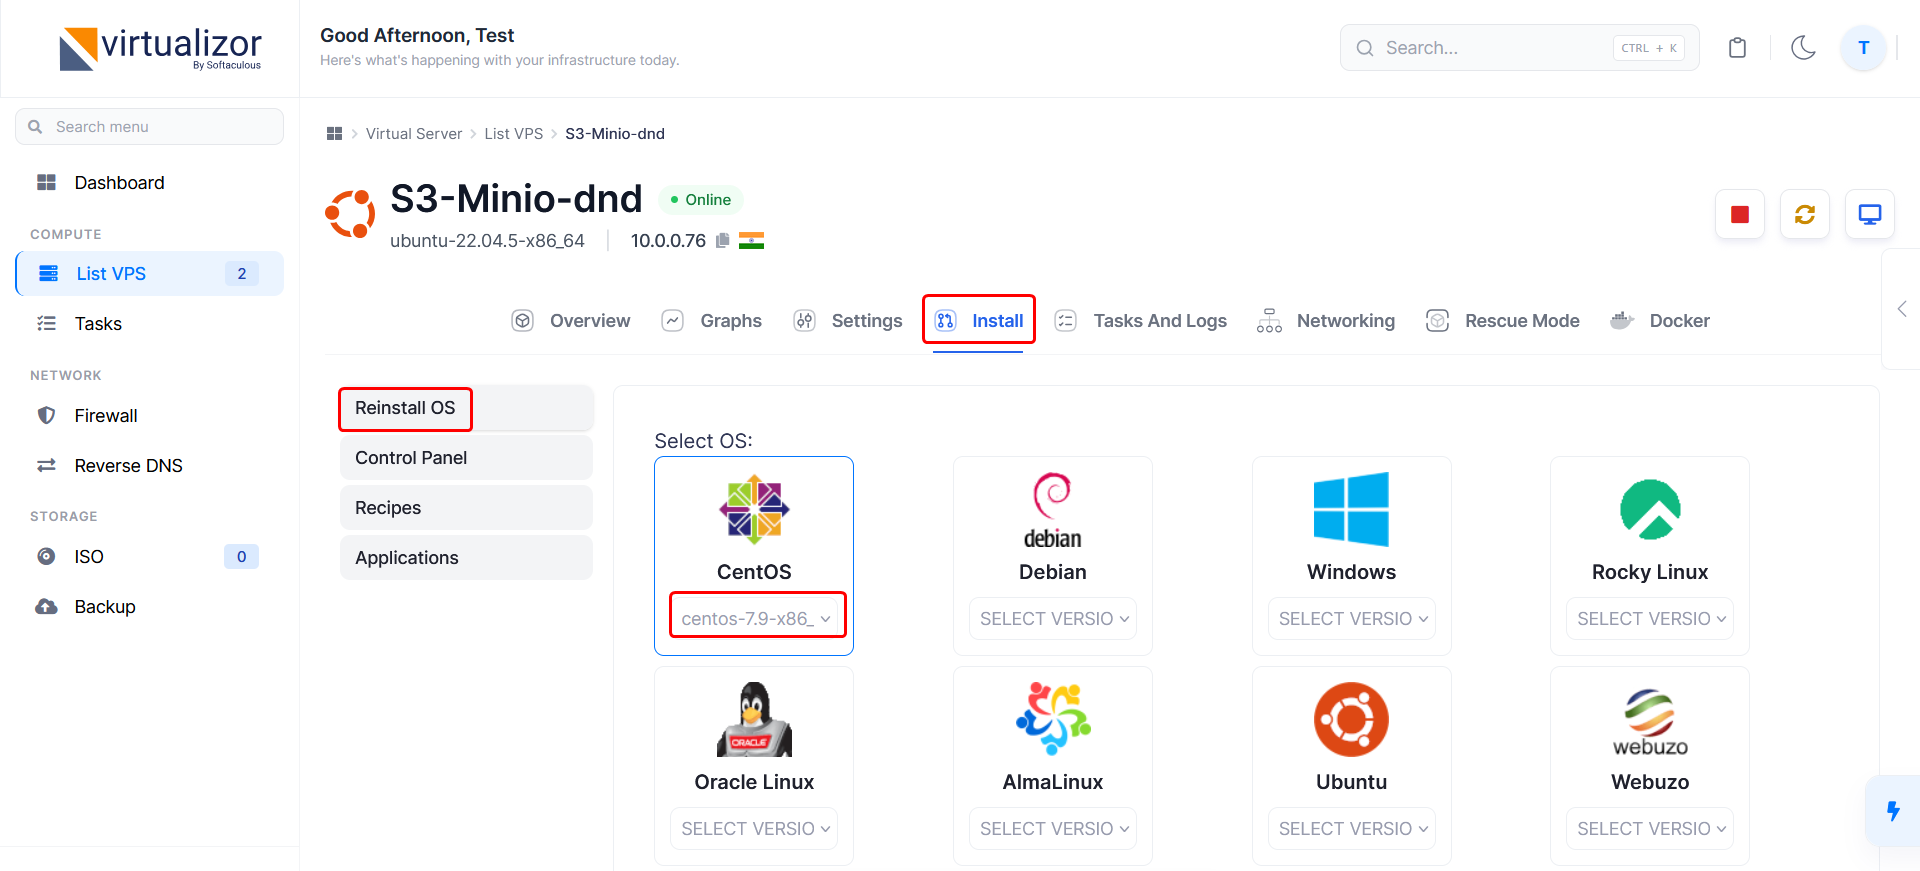The width and height of the screenshot is (1920, 871).
Task: Switch to the Networking tab
Action: 1326,321
